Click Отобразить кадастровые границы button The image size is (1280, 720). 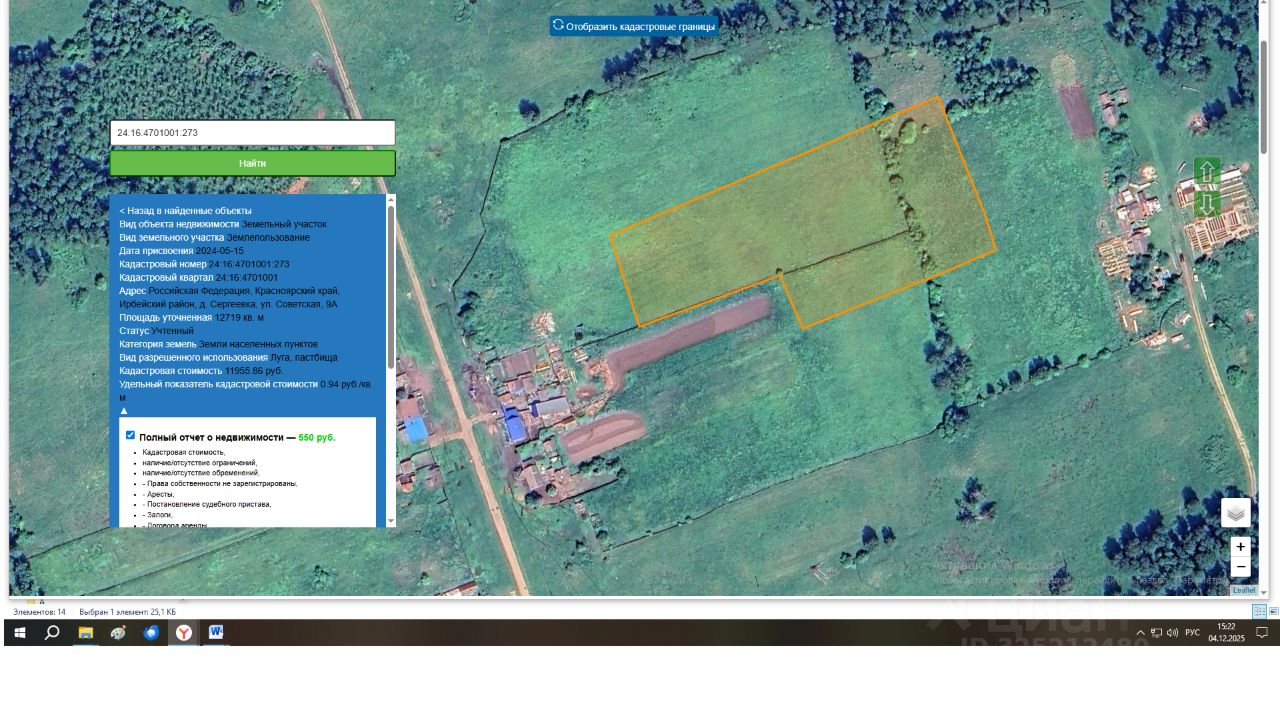tap(634, 26)
